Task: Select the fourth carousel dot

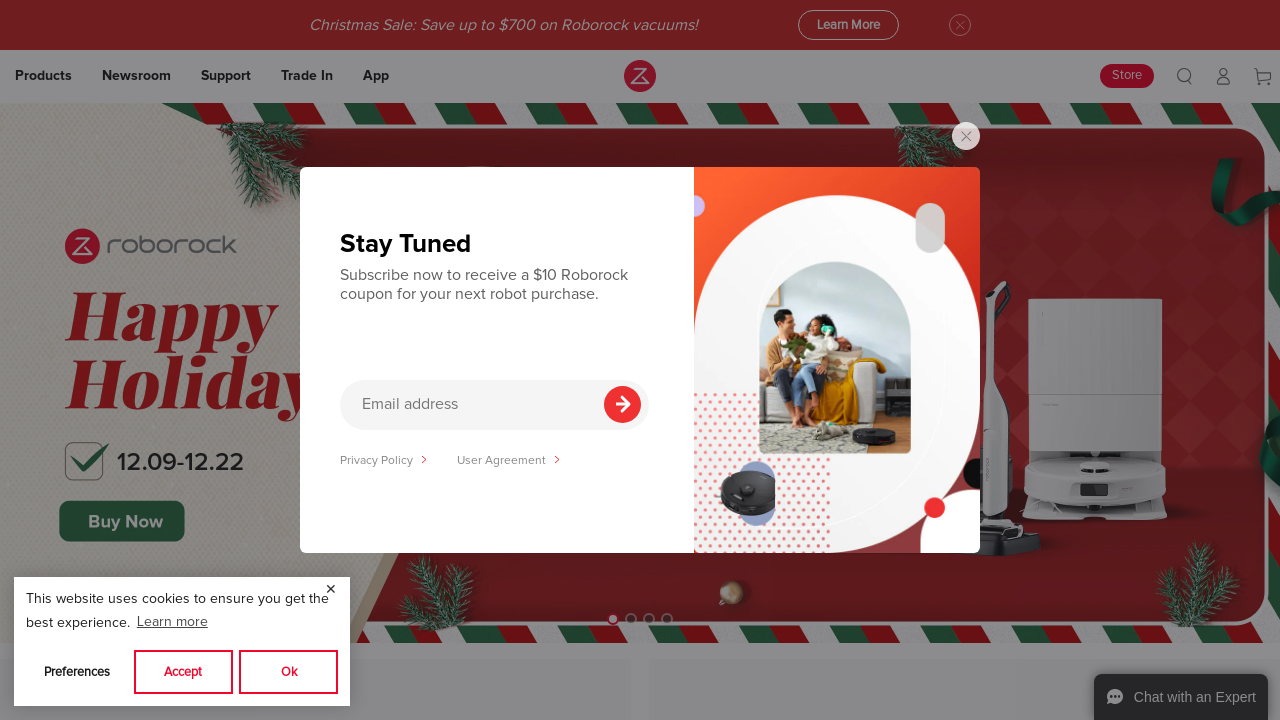Action: click(667, 619)
